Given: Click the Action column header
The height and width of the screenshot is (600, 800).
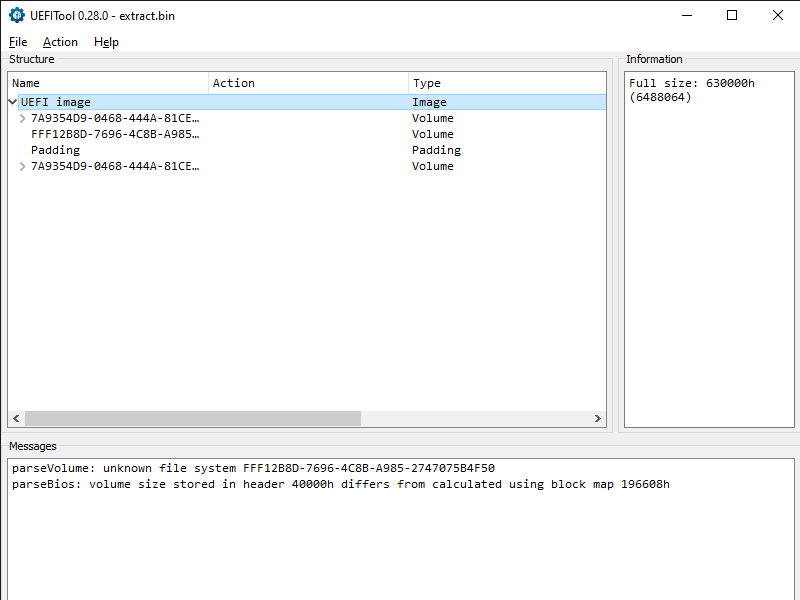Looking at the screenshot, I should pyautogui.click(x=309, y=83).
